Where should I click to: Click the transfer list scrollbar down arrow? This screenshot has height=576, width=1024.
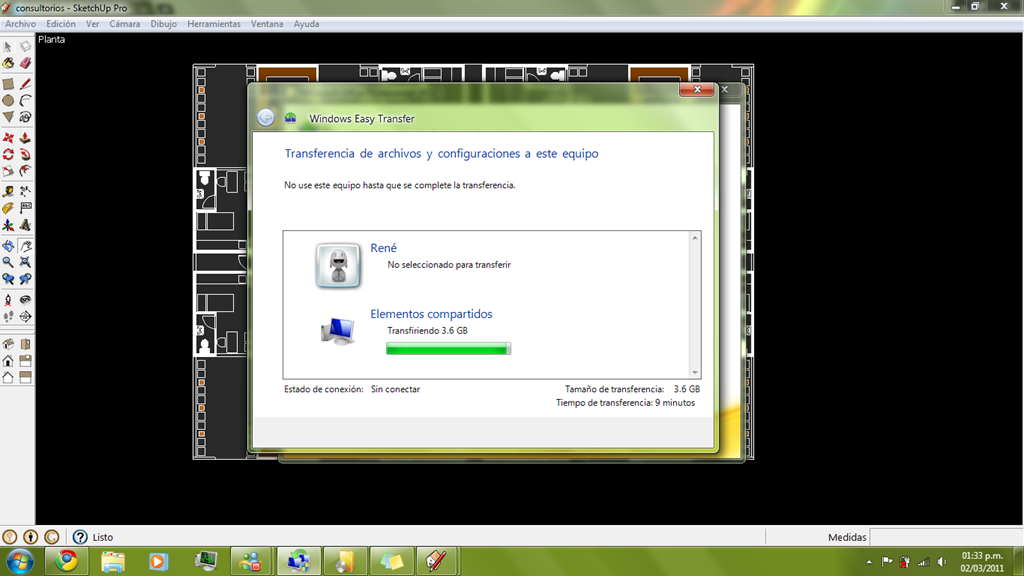point(695,372)
